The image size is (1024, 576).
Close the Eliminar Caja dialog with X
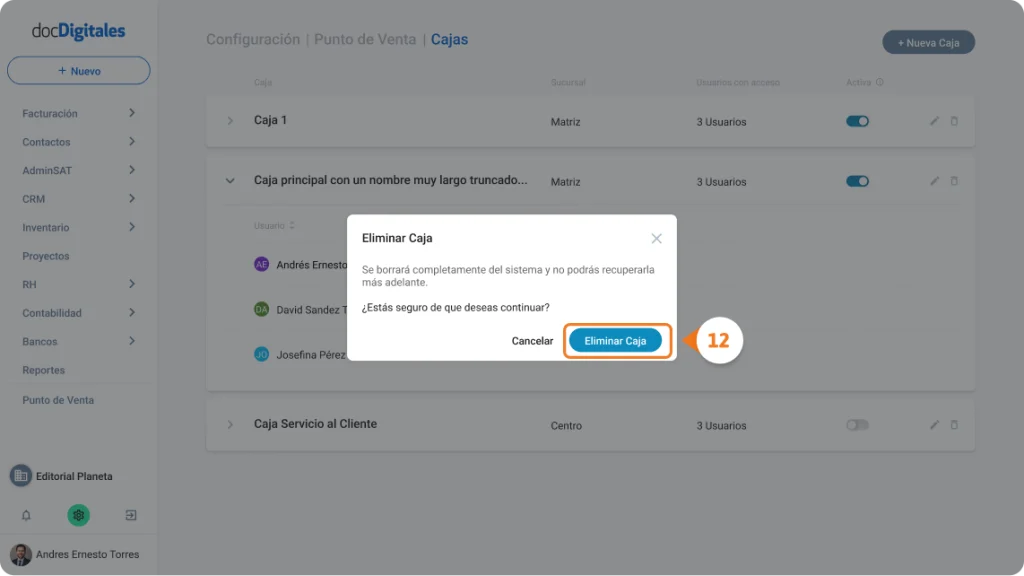656,238
